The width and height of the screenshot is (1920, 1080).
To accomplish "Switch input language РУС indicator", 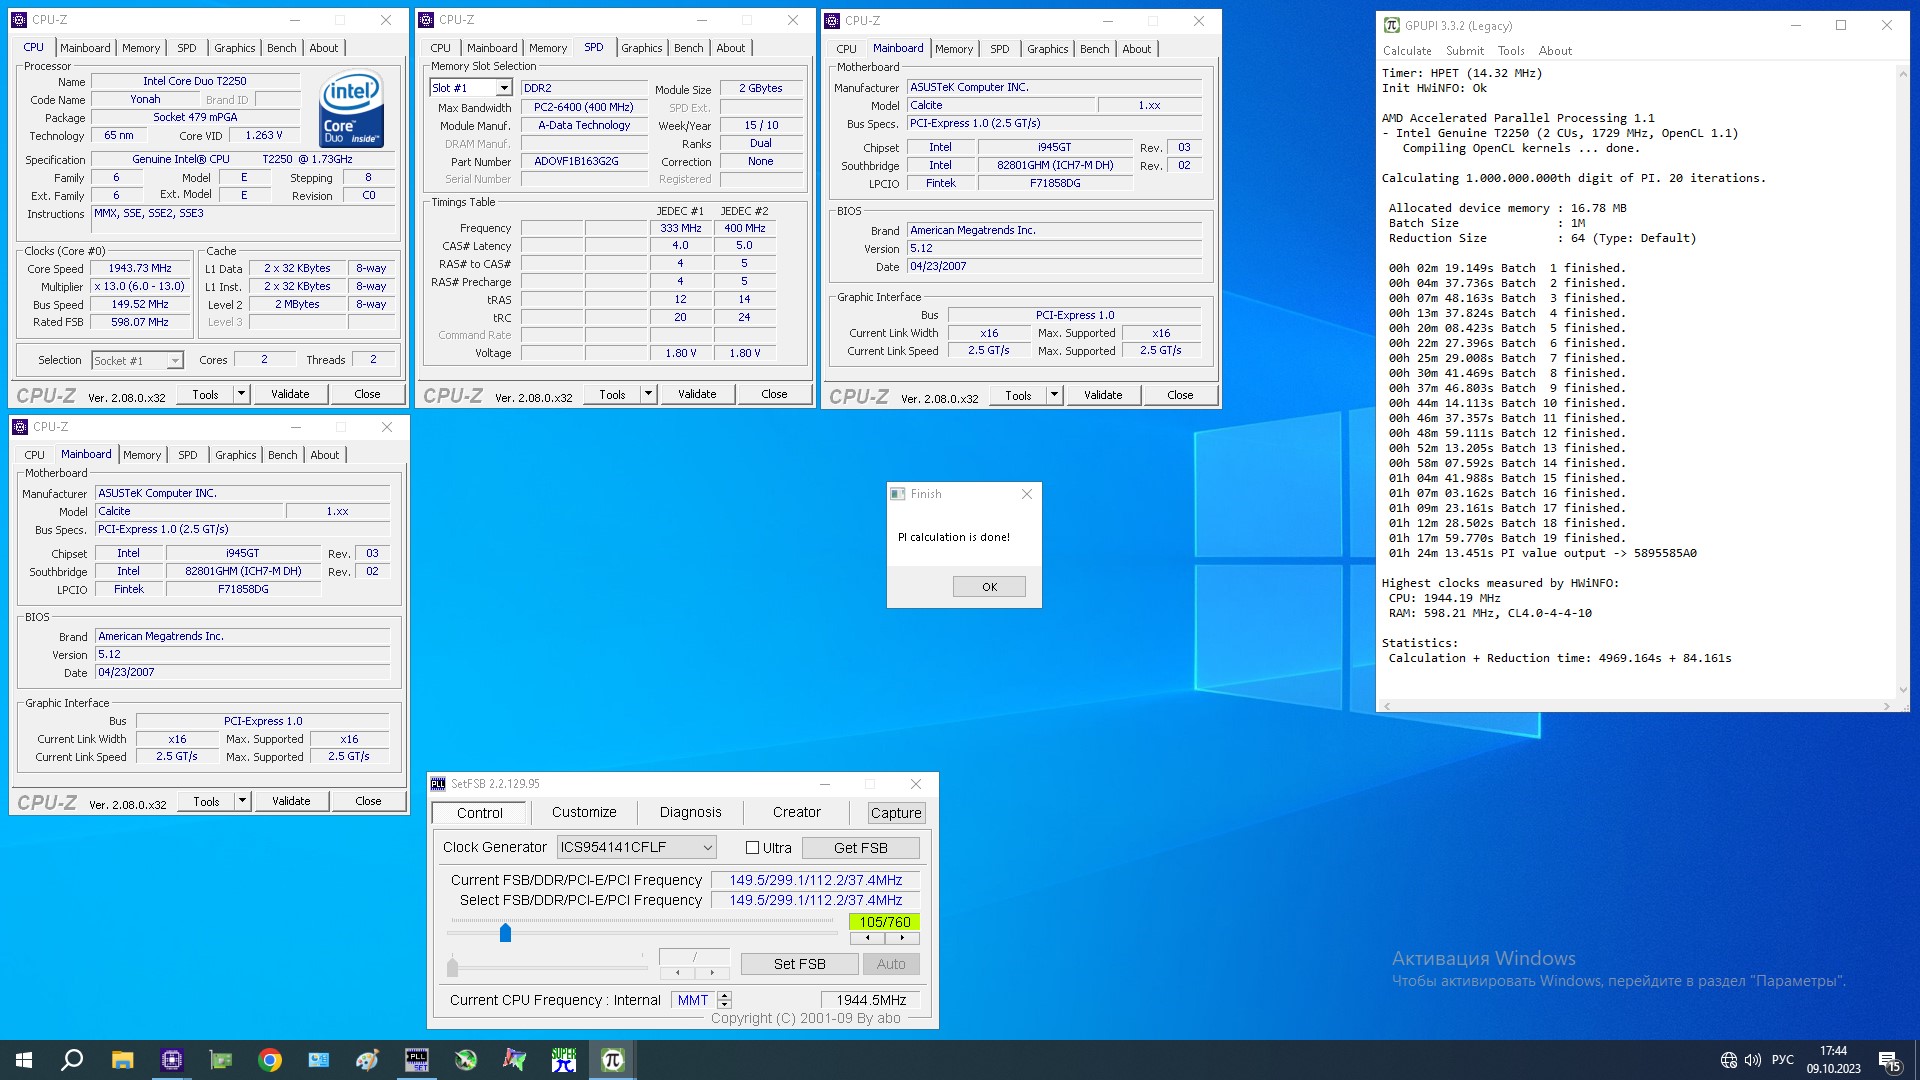I will click(x=1783, y=1060).
